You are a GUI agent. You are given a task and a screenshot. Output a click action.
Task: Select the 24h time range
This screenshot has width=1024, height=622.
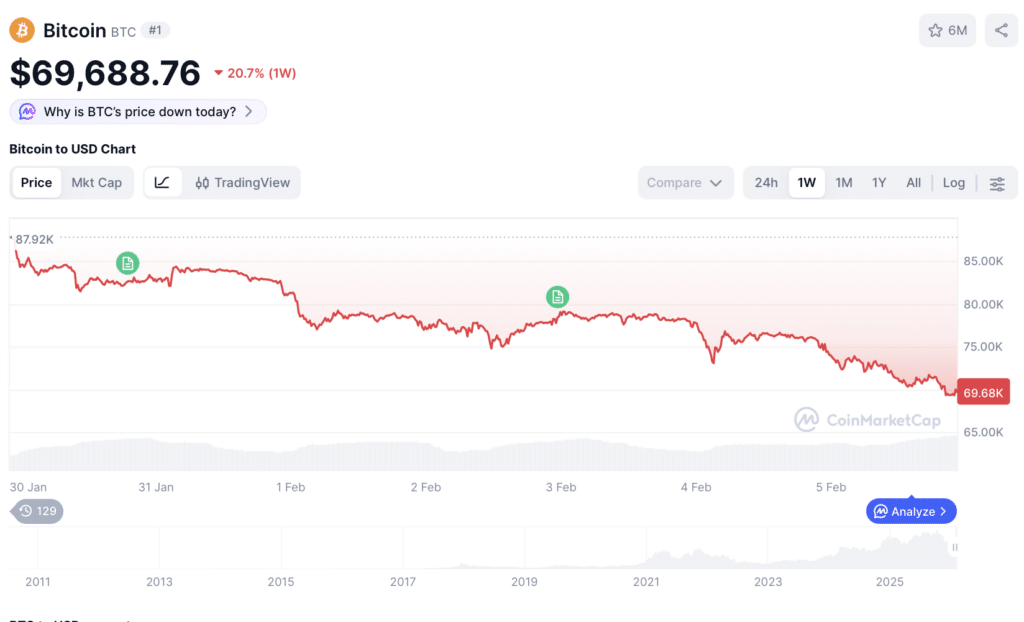tap(766, 183)
